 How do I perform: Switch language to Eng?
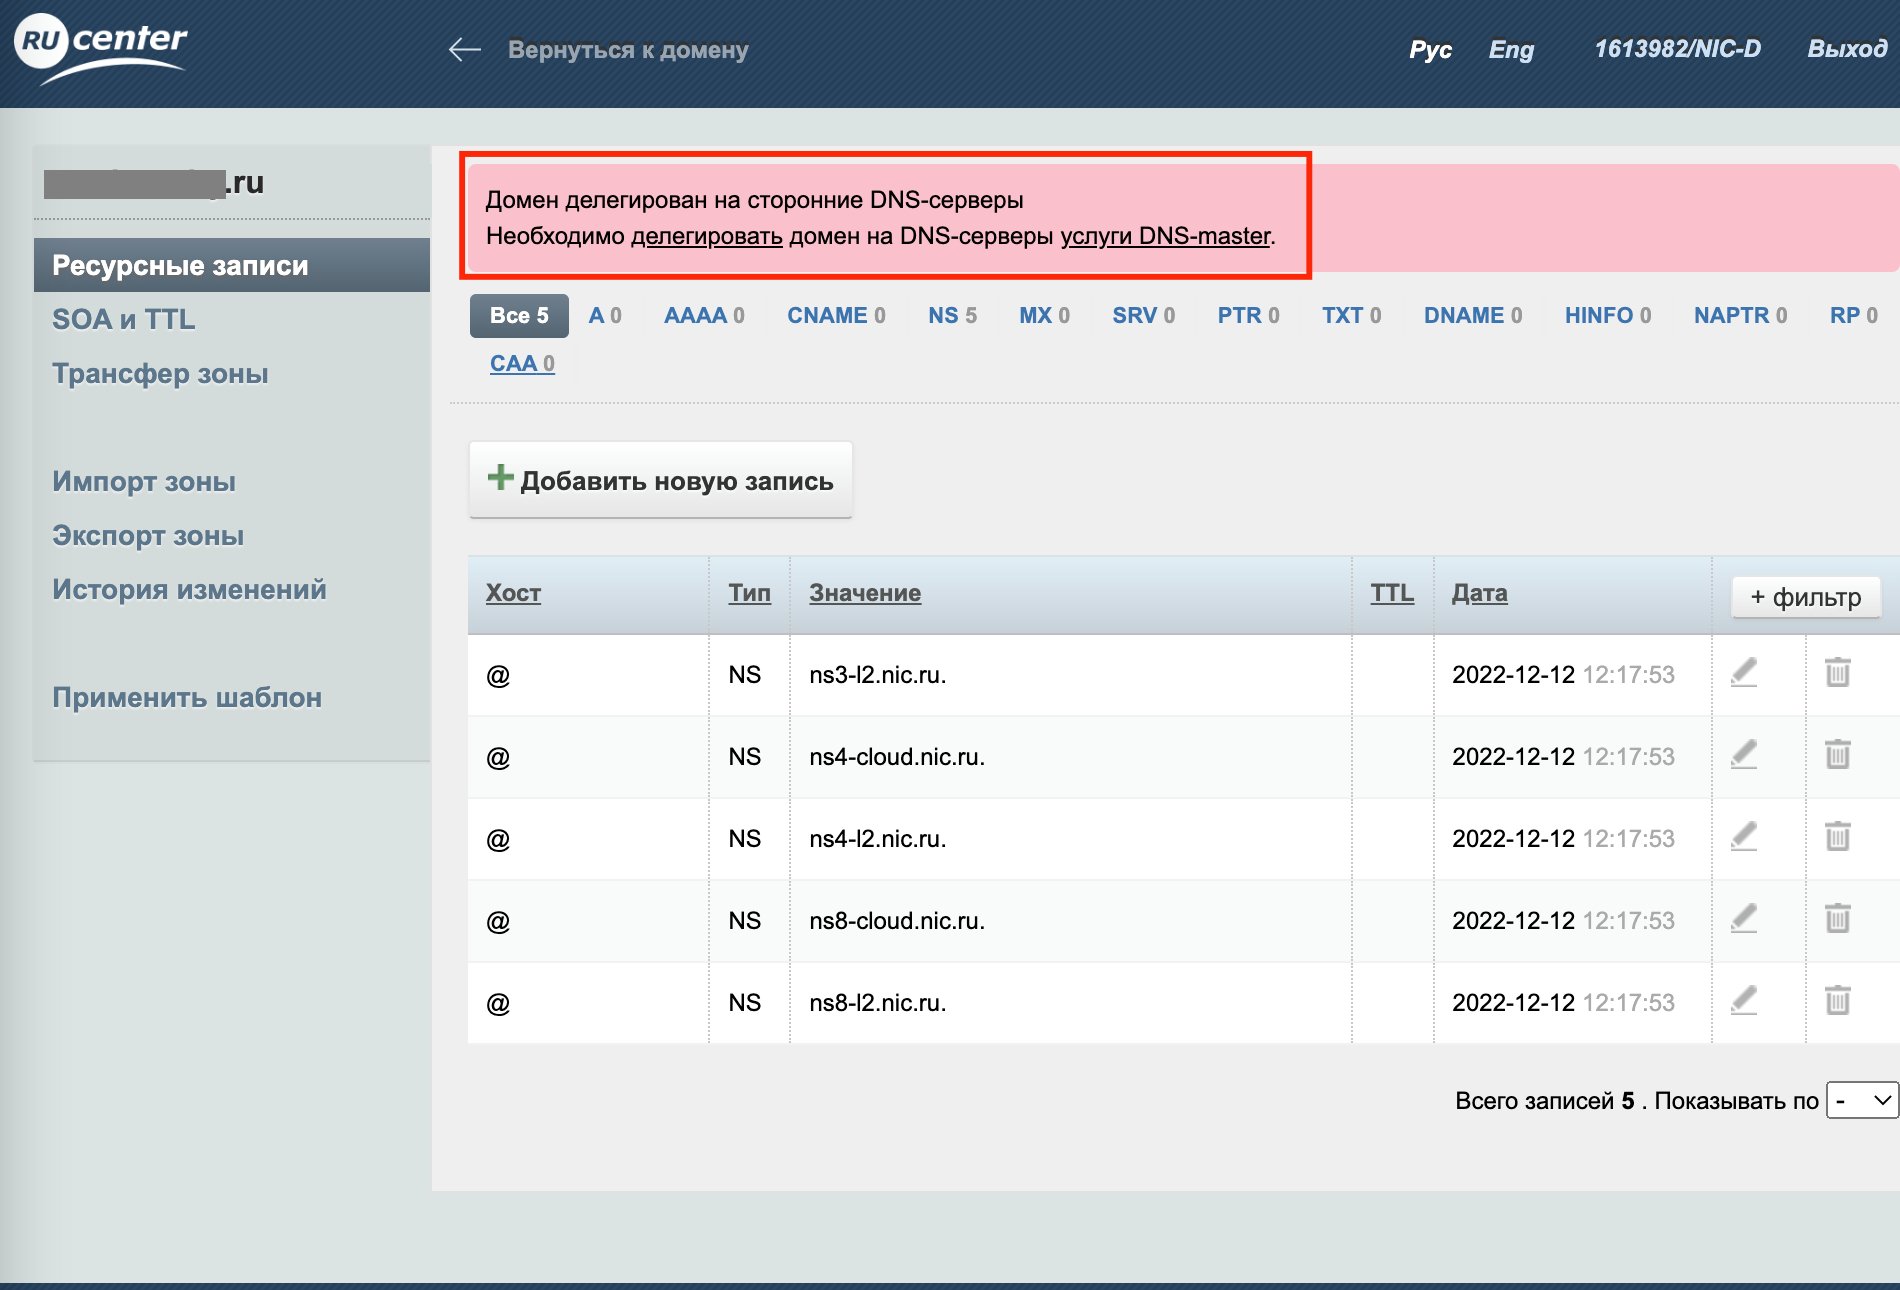1511,49
